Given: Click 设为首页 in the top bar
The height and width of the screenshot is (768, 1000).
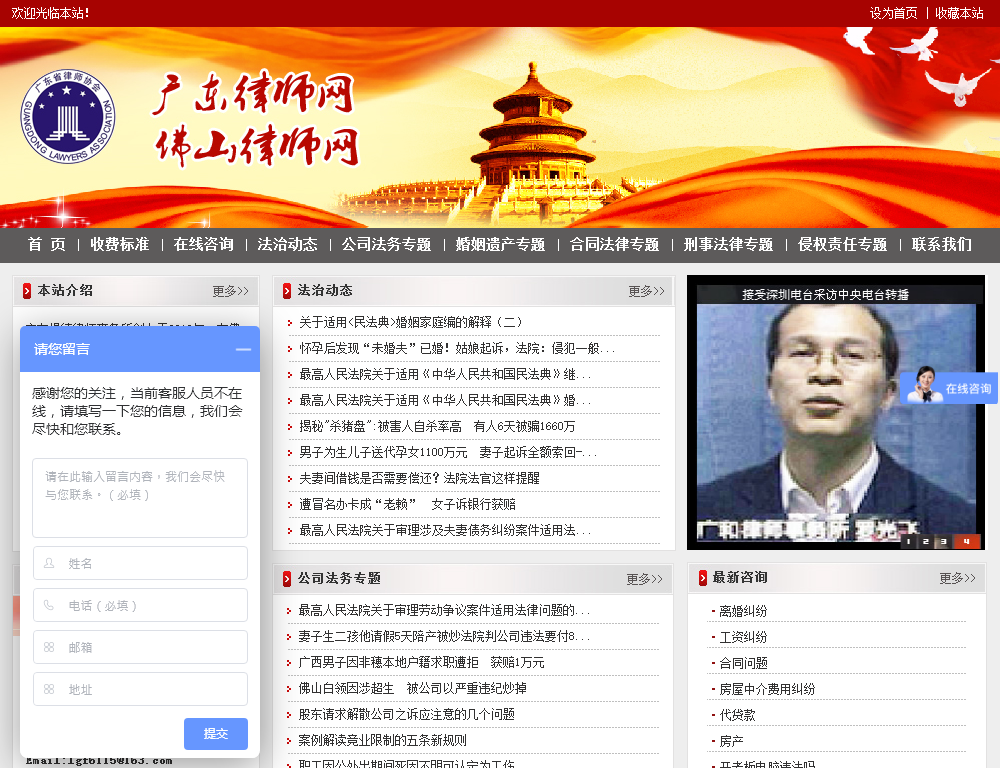Looking at the screenshot, I should pos(893,13).
